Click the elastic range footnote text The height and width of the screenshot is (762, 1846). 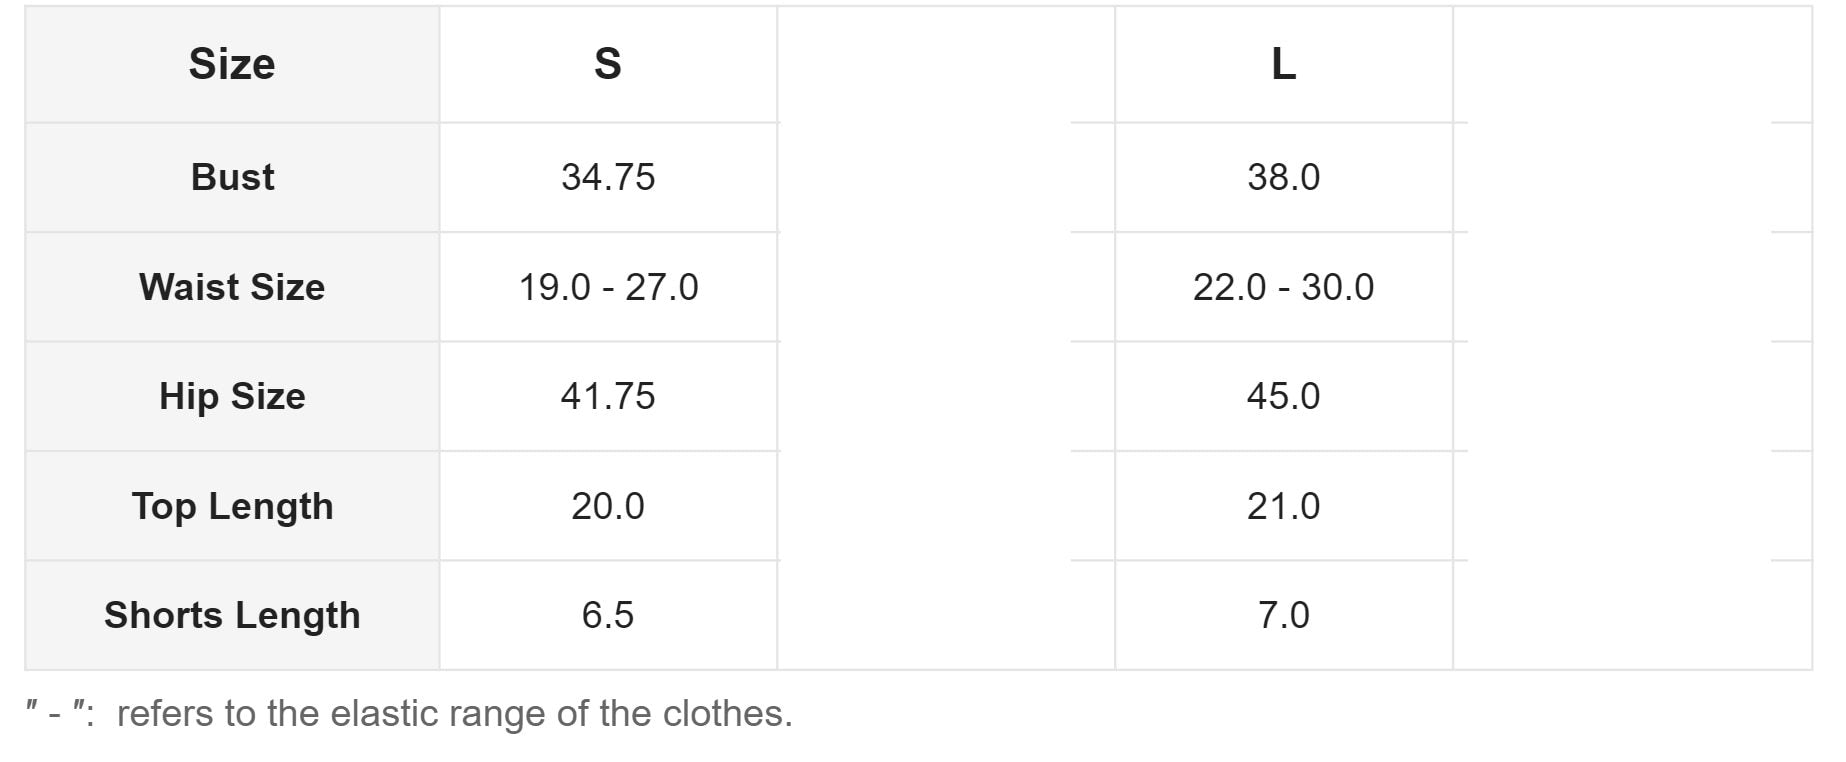point(454,714)
